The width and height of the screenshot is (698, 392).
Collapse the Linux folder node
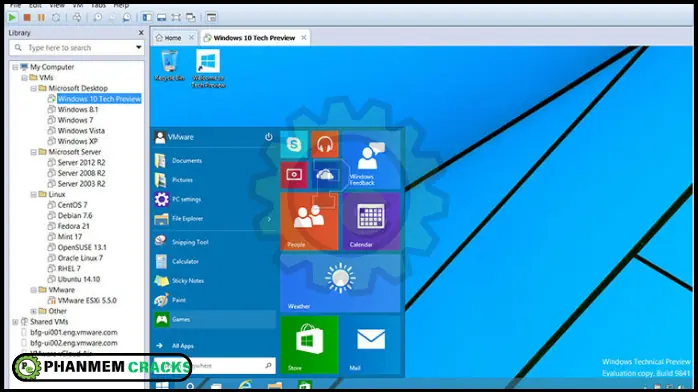click(33, 194)
